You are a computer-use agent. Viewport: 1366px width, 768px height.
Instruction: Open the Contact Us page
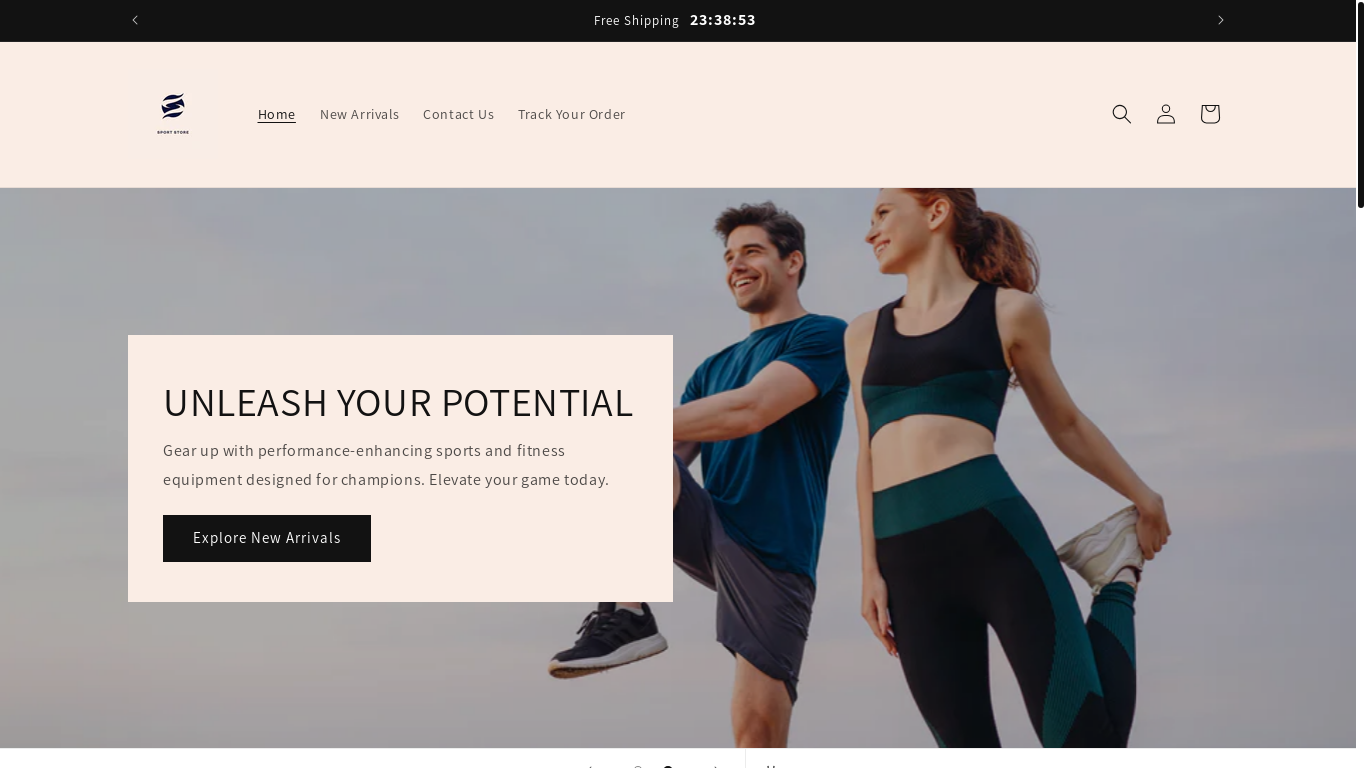click(x=458, y=114)
